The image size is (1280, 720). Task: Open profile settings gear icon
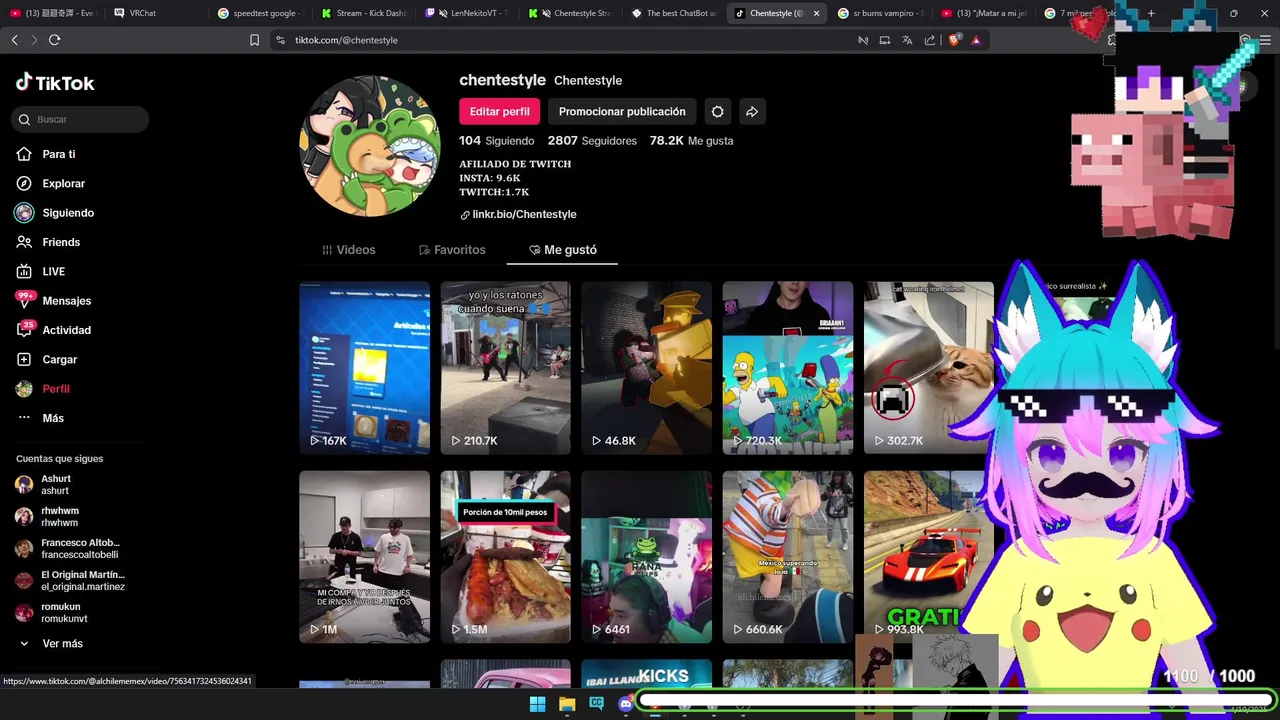(x=717, y=111)
